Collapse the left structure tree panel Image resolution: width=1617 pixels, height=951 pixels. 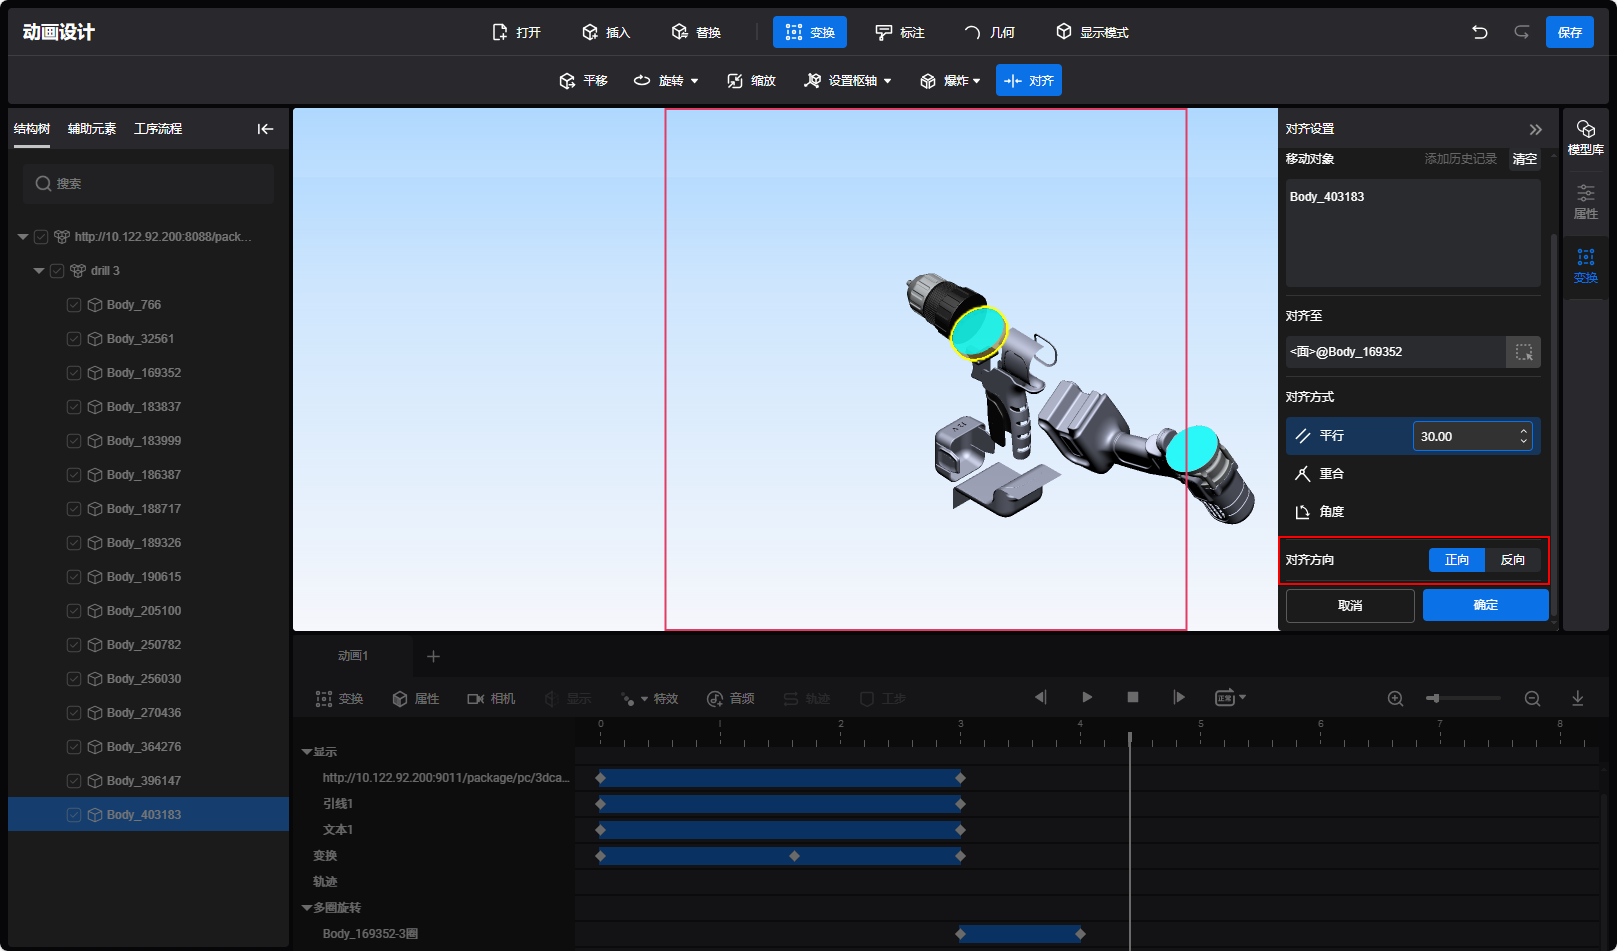pos(265,129)
